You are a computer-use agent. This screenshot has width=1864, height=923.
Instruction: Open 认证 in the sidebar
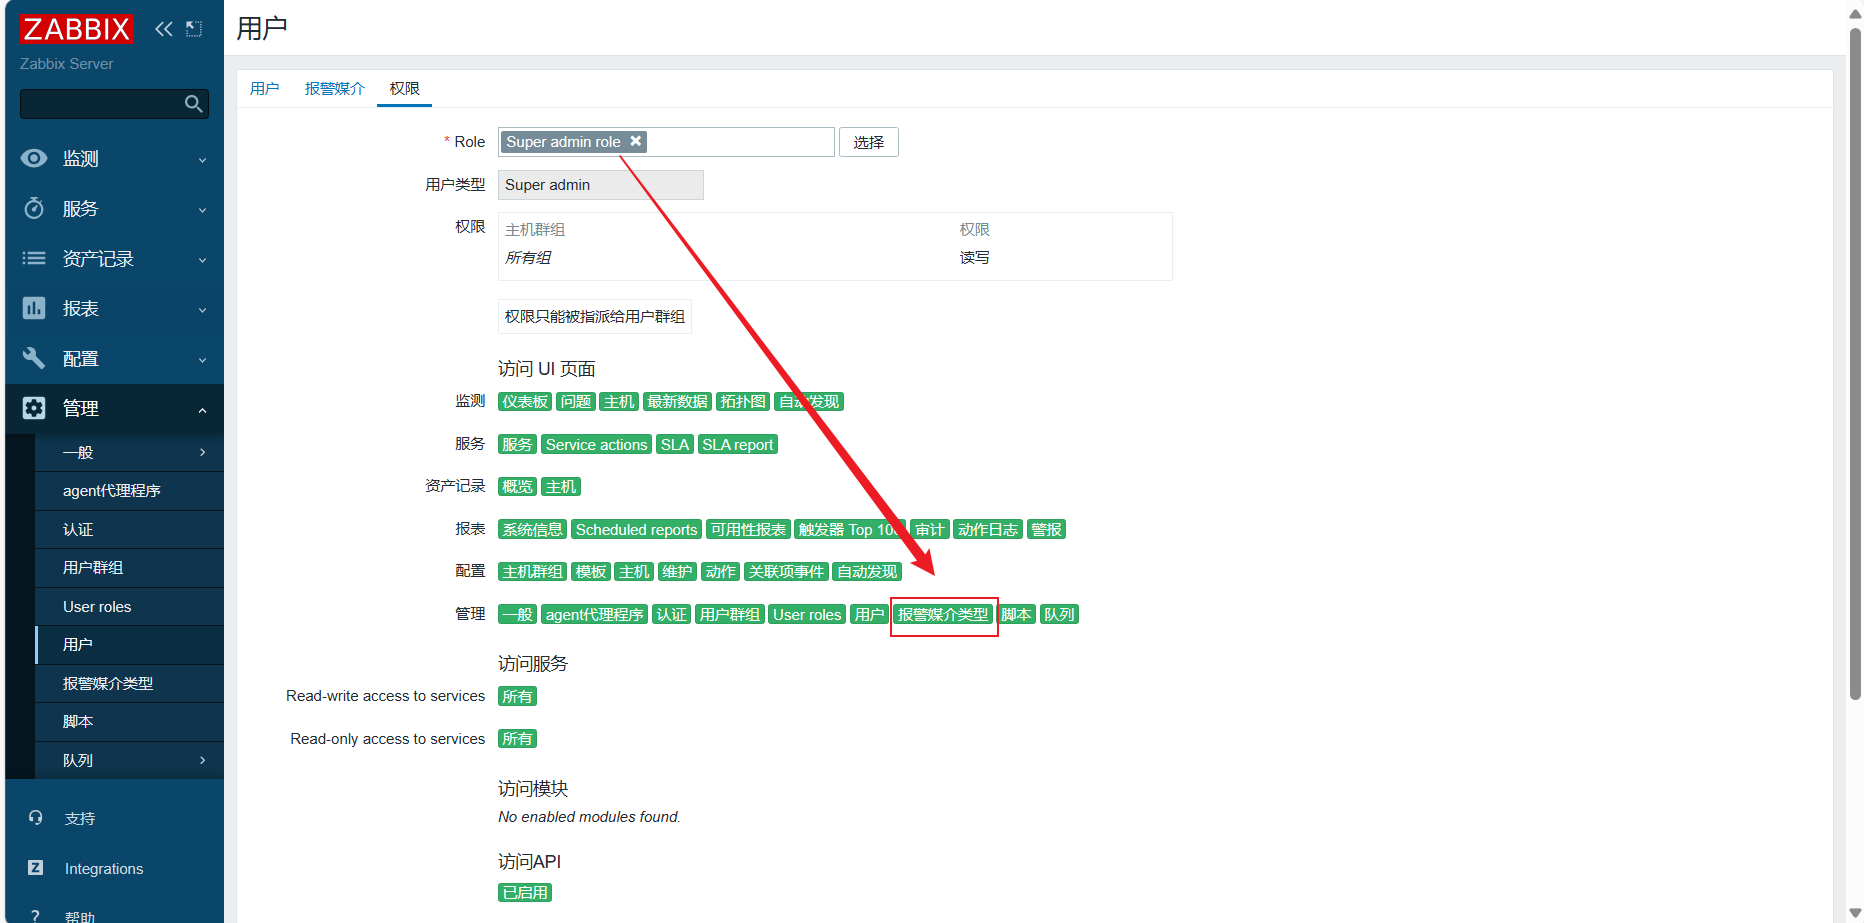click(x=129, y=529)
